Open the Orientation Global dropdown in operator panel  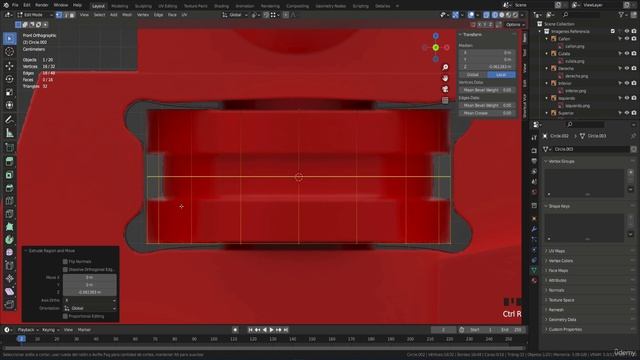click(90, 309)
